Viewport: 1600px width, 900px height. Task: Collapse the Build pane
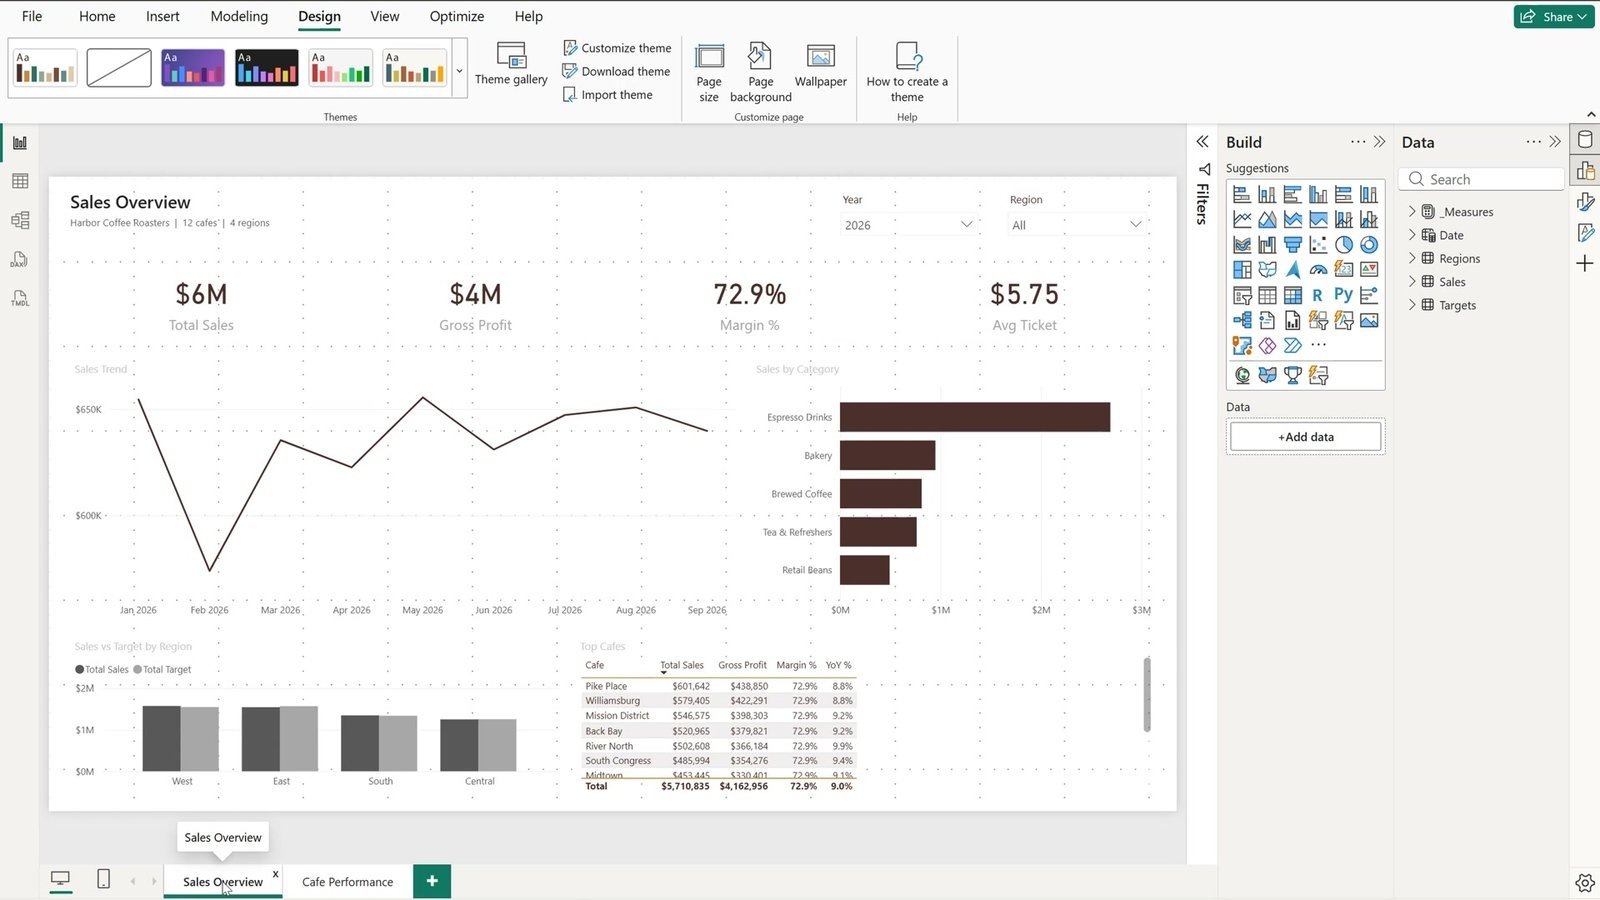(x=1380, y=142)
